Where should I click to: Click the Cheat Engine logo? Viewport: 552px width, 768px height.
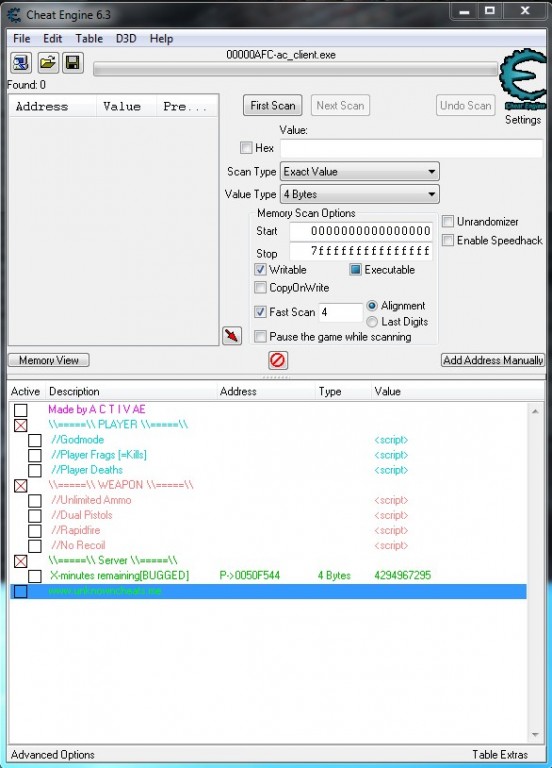coord(523,79)
